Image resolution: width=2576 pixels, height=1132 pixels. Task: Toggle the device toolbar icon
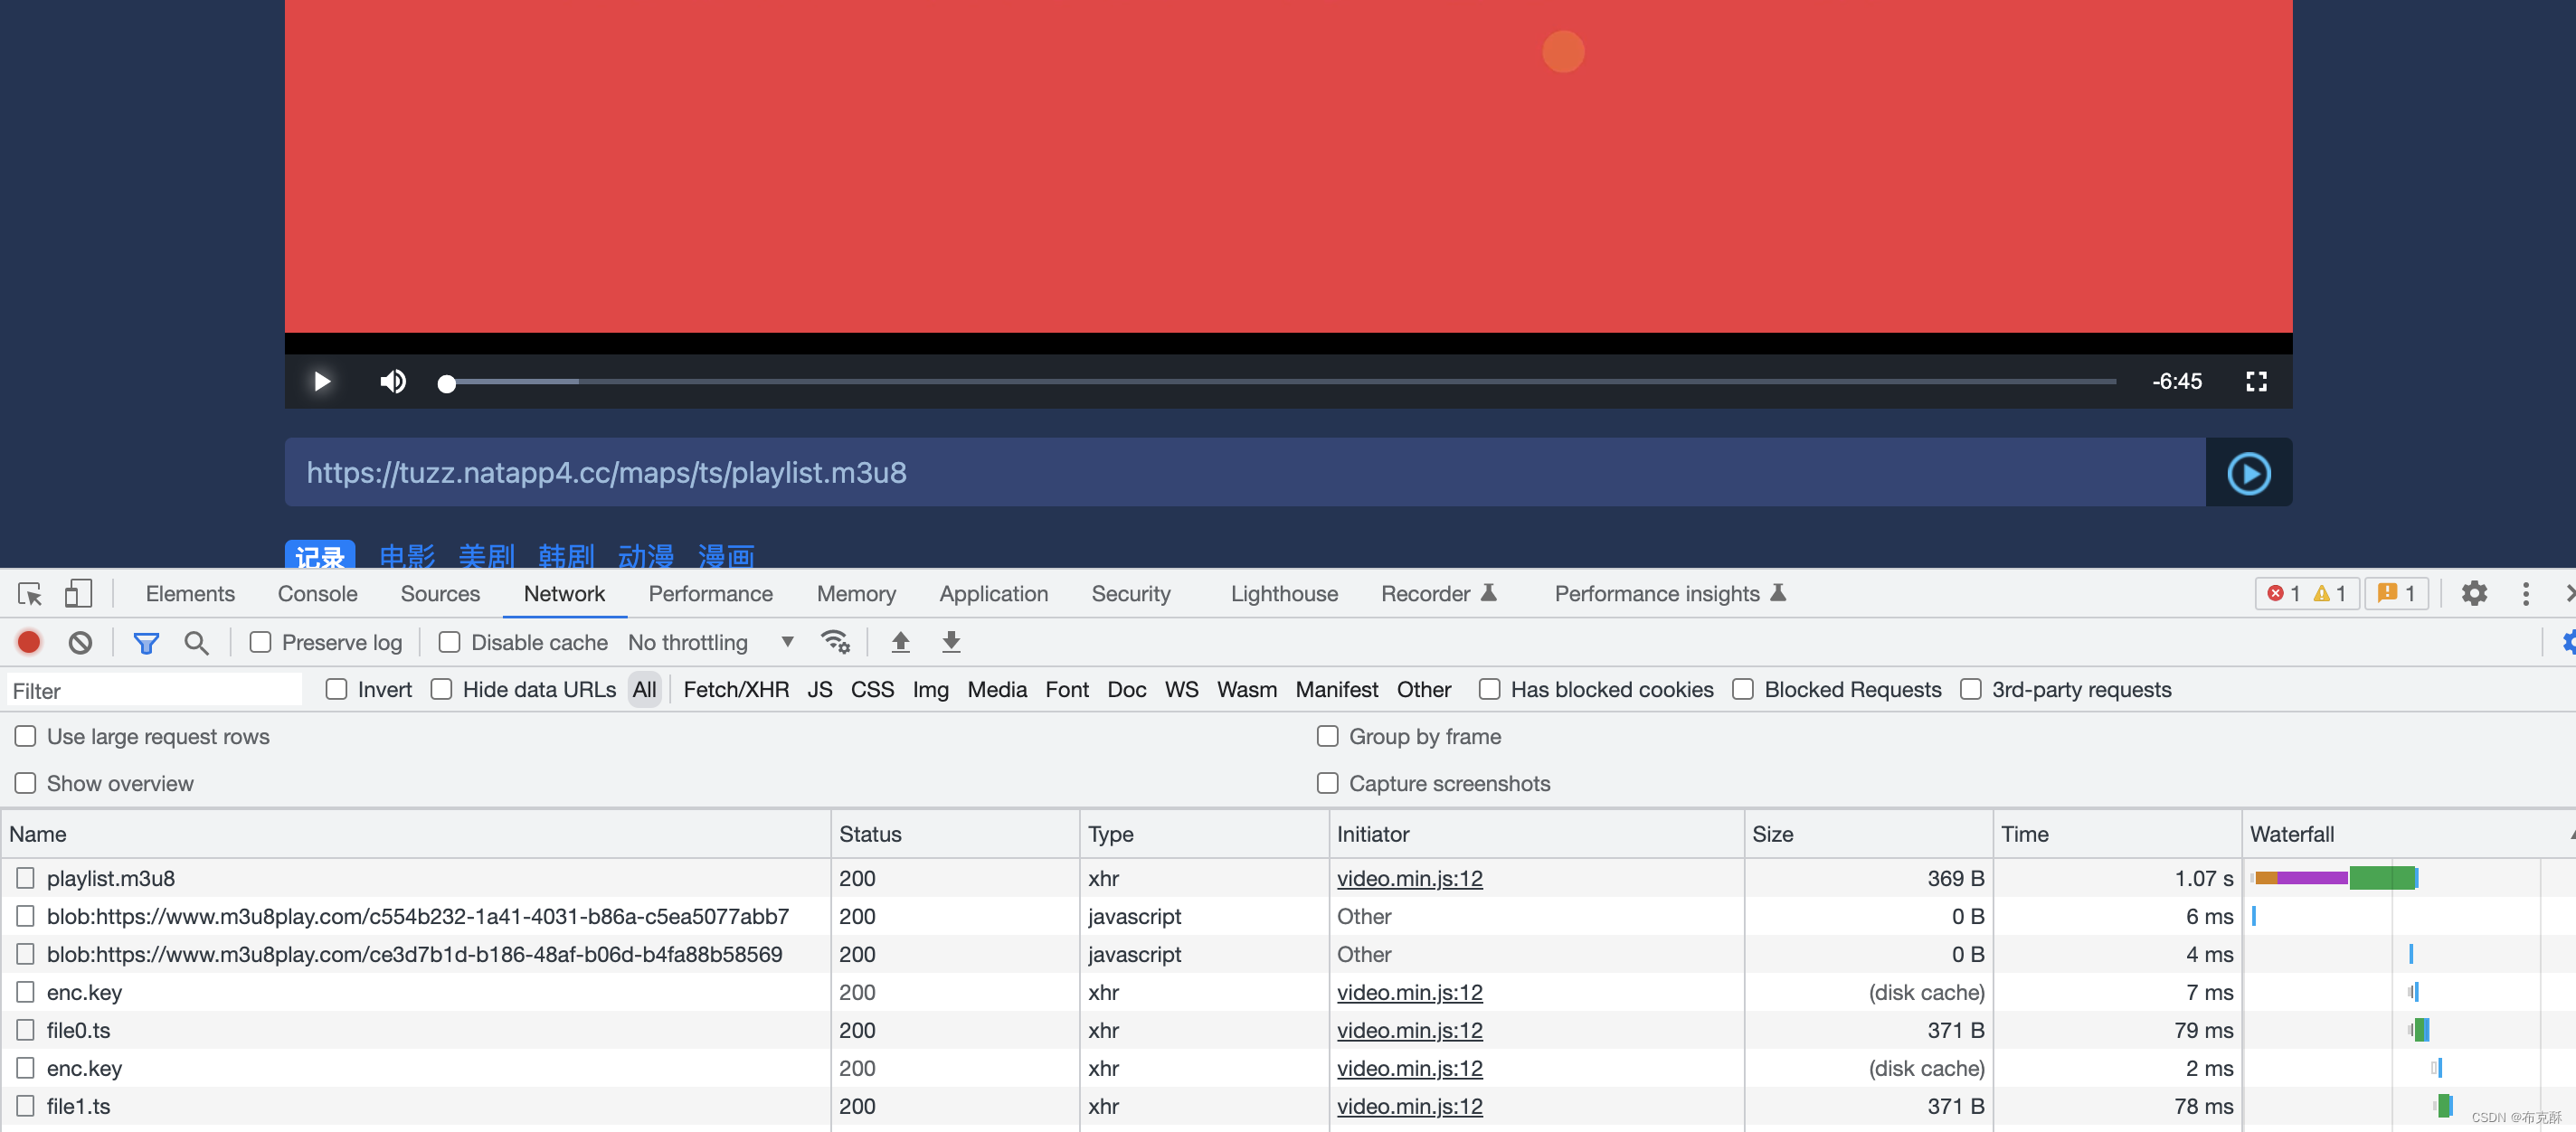coord(78,594)
